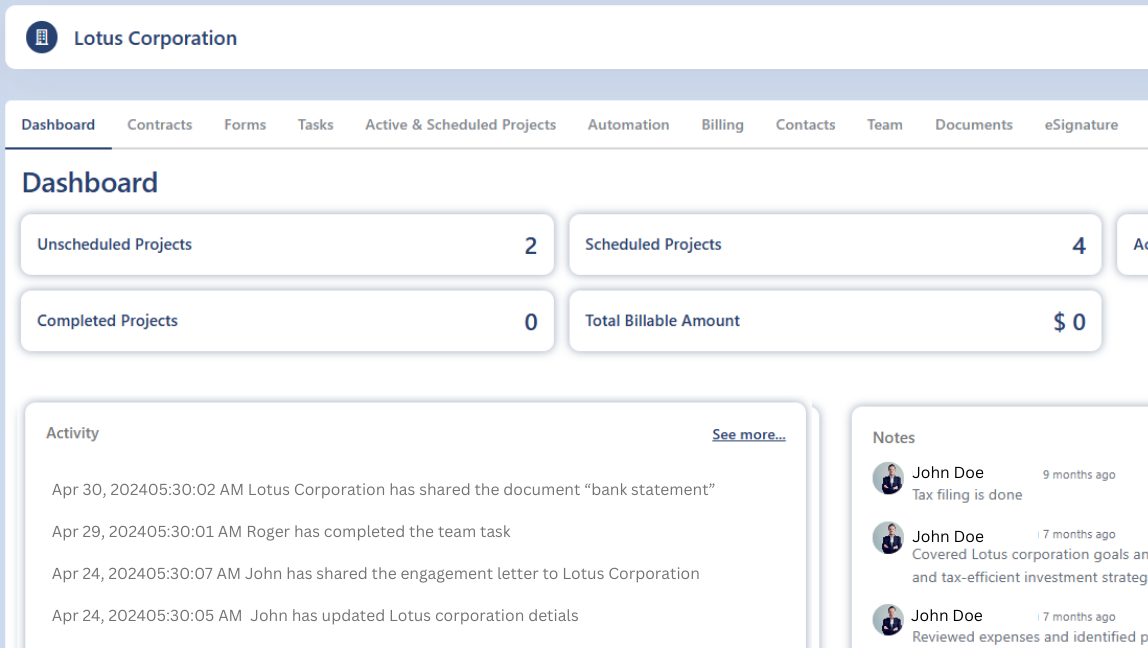Open the Scheduled Projects card

click(835, 245)
